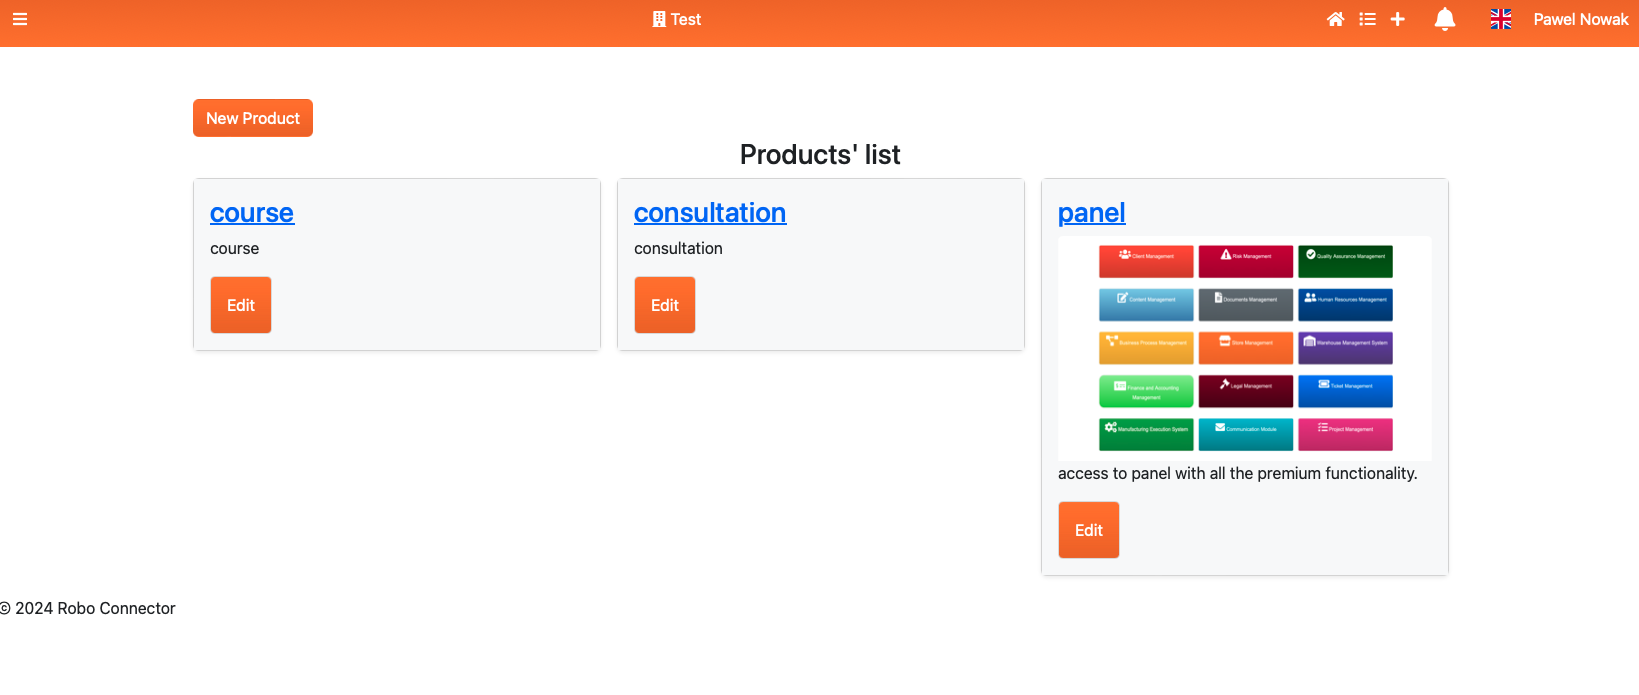Change language using the UK flag
Viewport: 1639px width, 695px height.
coord(1500,19)
